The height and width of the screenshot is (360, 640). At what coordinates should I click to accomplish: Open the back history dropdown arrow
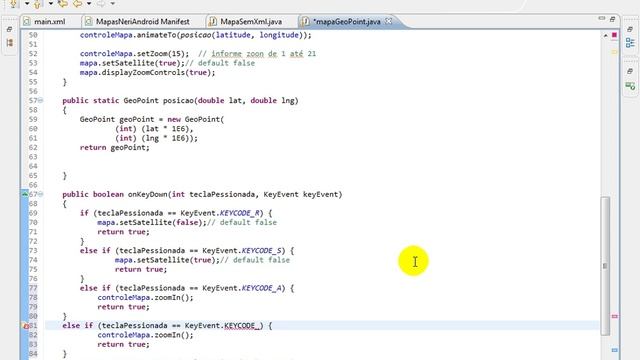coord(89,4)
